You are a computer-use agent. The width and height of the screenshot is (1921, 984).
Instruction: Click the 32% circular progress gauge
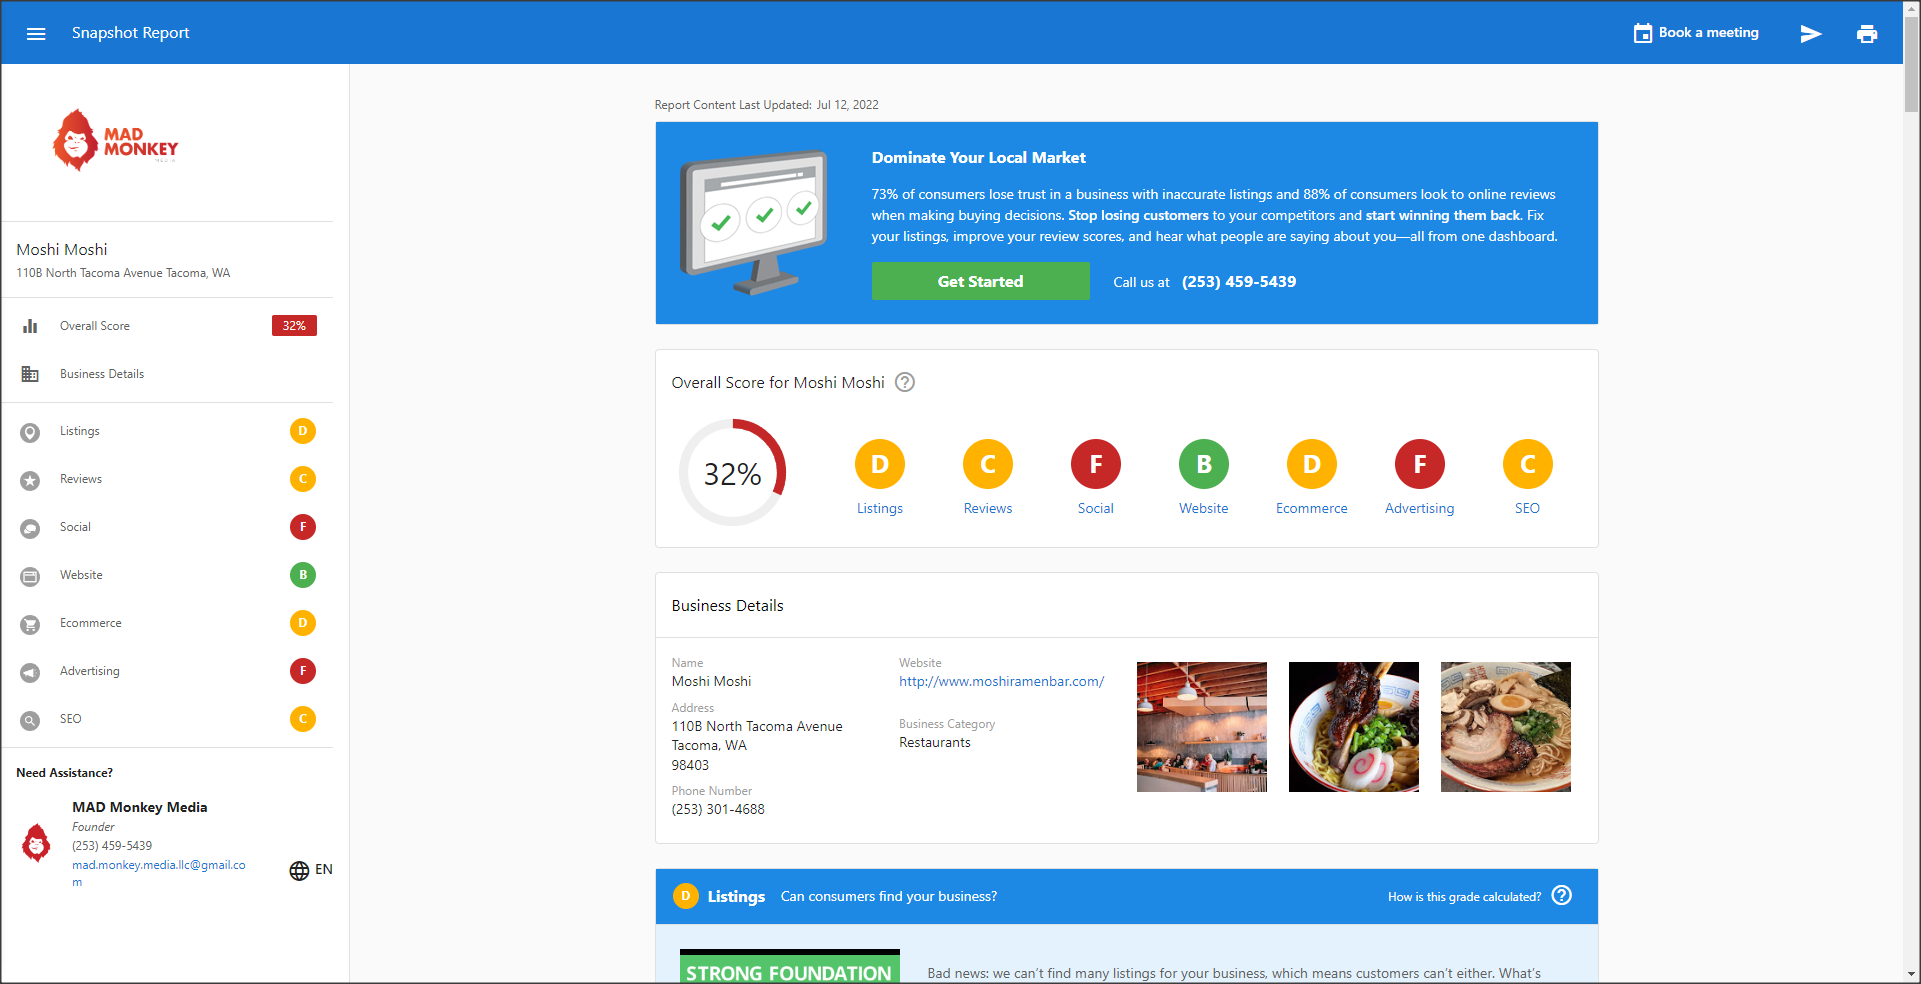pos(733,473)
